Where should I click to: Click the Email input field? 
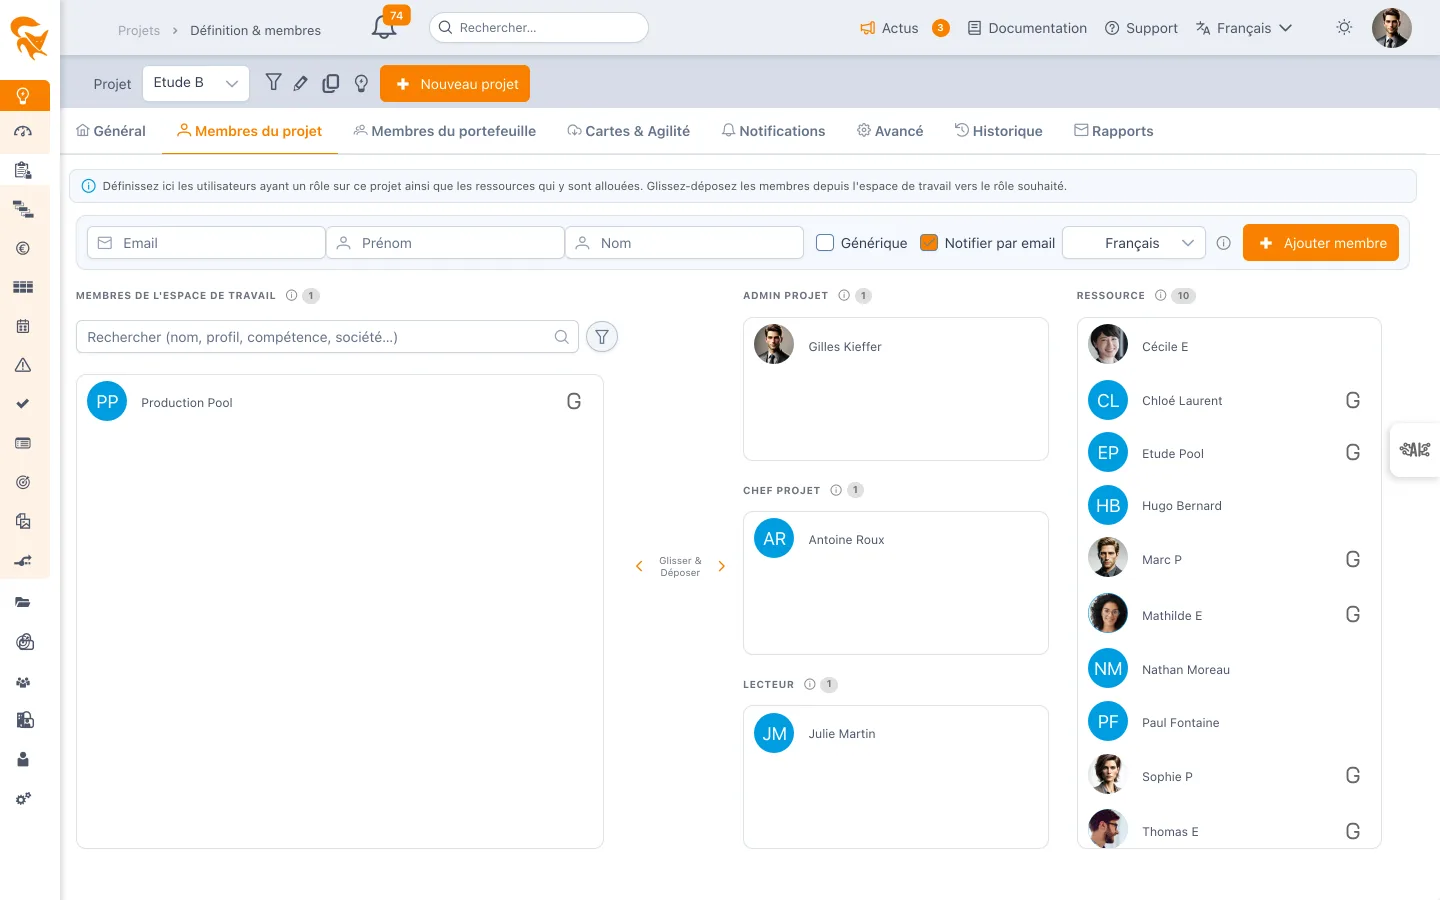pyautogui.click(x=206, y=243)
